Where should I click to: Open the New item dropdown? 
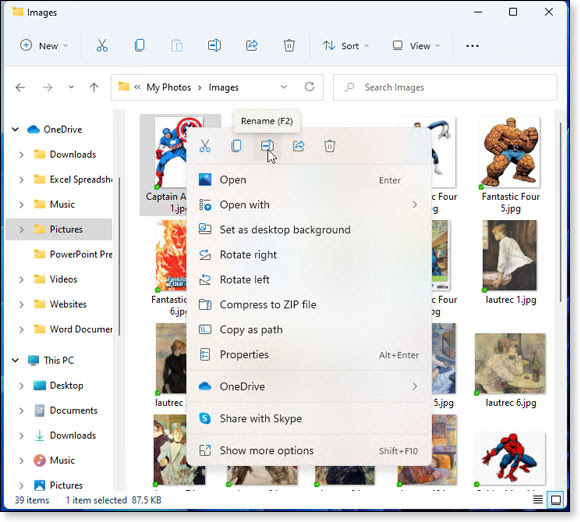click(44, 46)
